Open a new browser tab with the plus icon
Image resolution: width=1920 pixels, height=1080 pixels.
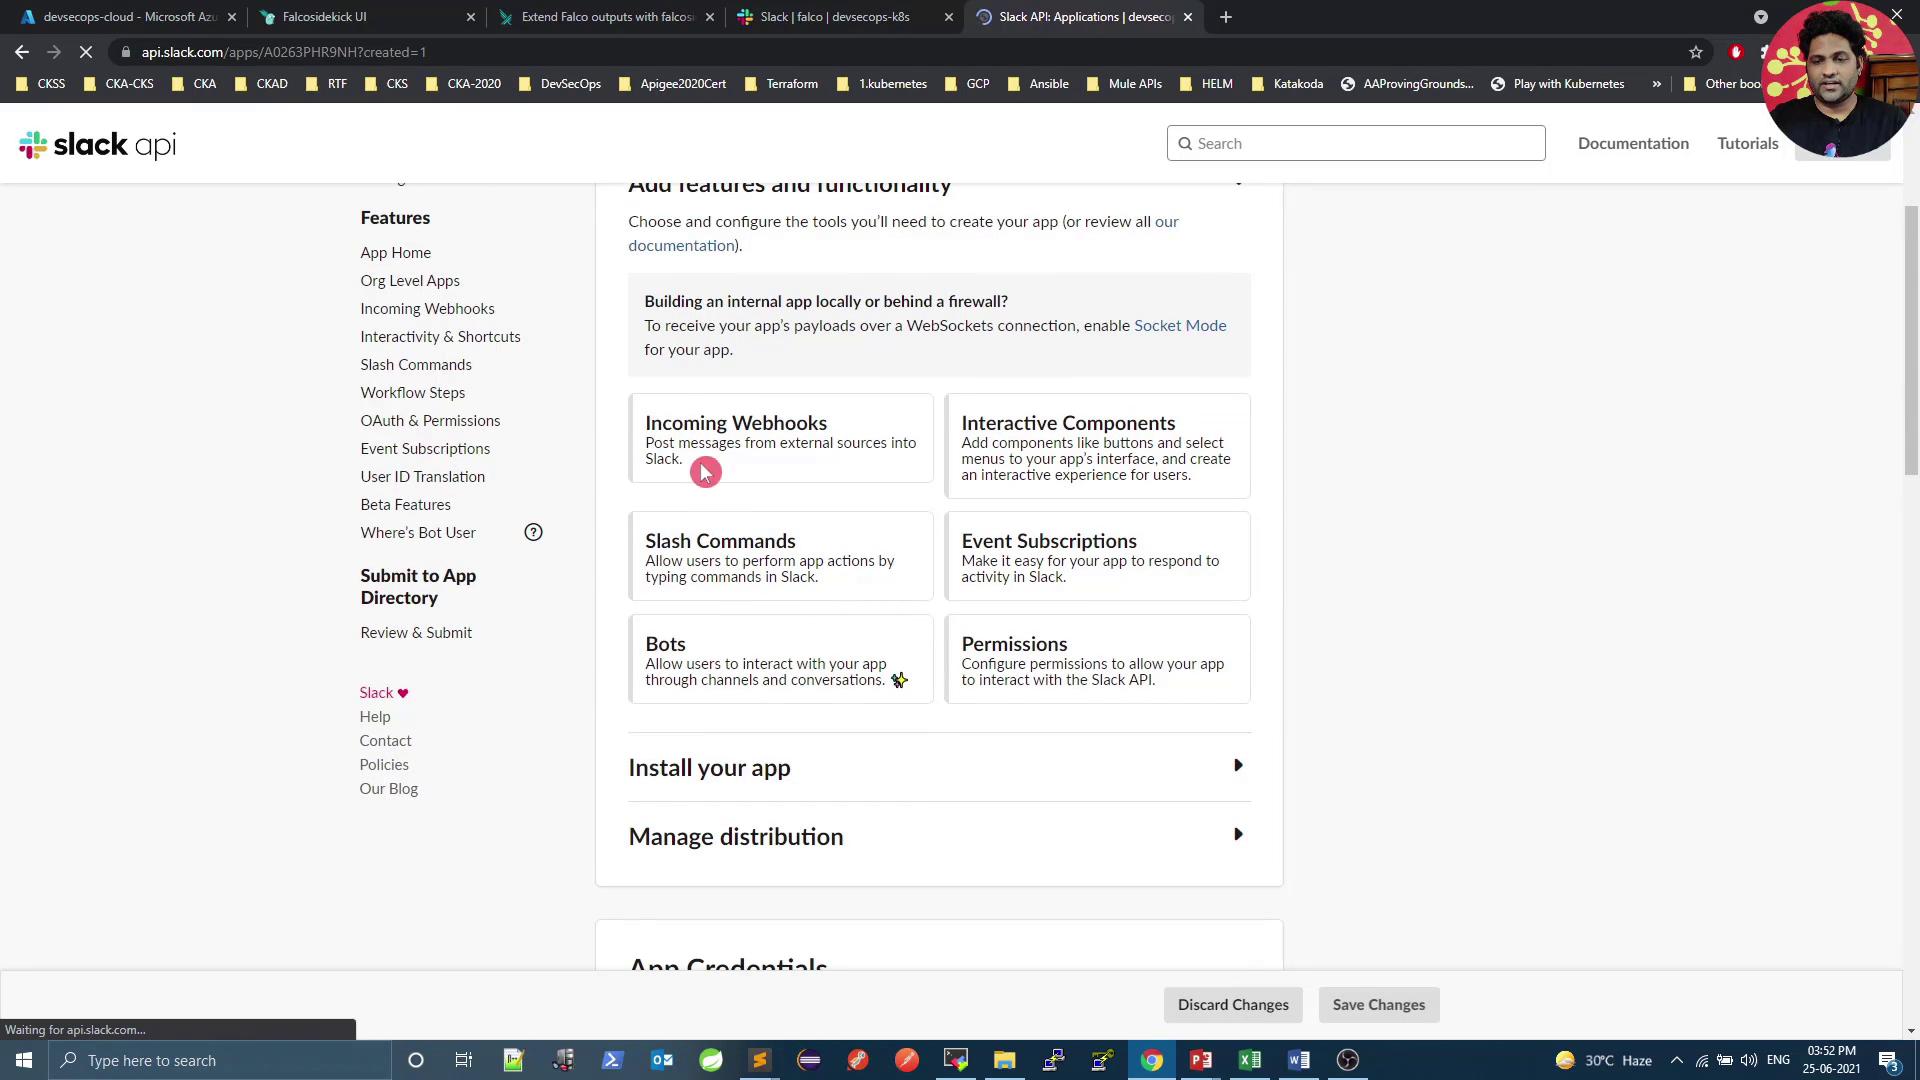pos(1225,17)
